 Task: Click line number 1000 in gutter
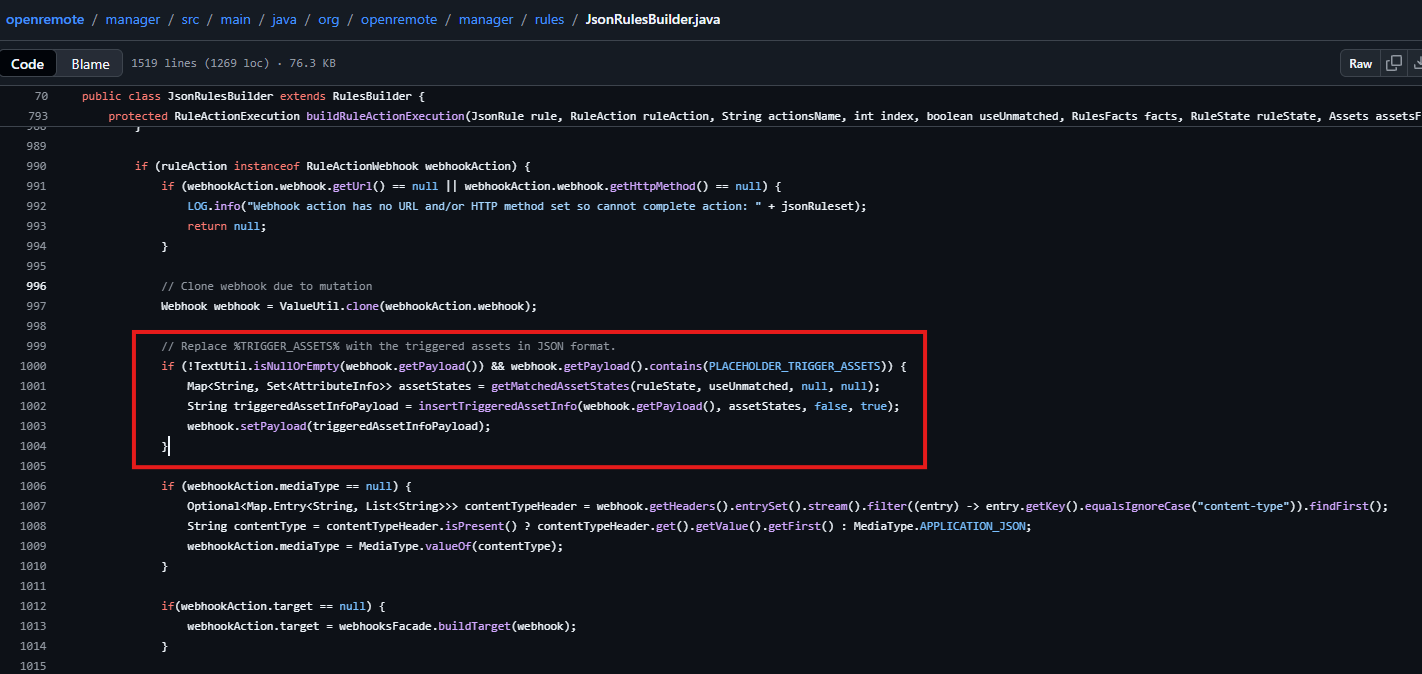click(x=33, y=366)
